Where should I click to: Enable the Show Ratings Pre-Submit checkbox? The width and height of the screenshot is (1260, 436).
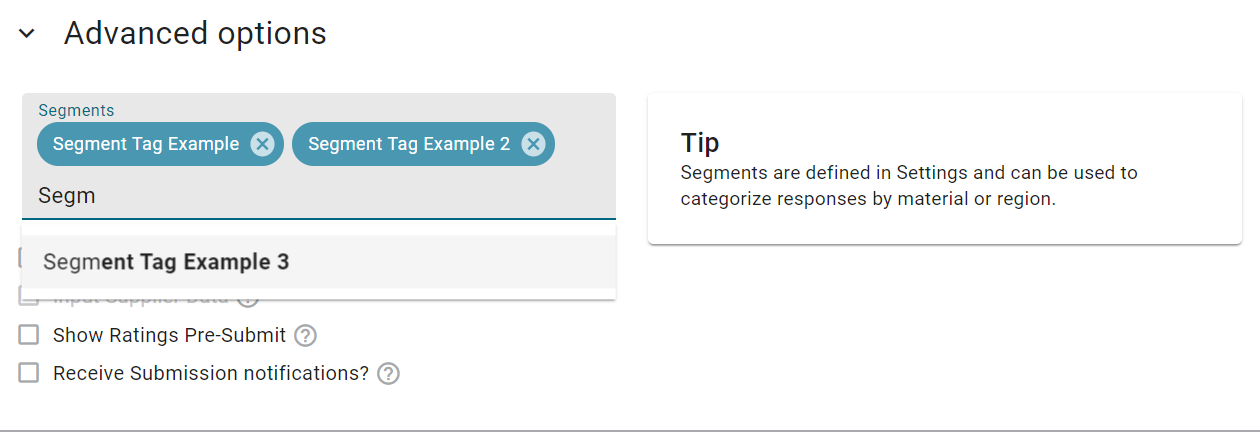click(x=29, y=335)
